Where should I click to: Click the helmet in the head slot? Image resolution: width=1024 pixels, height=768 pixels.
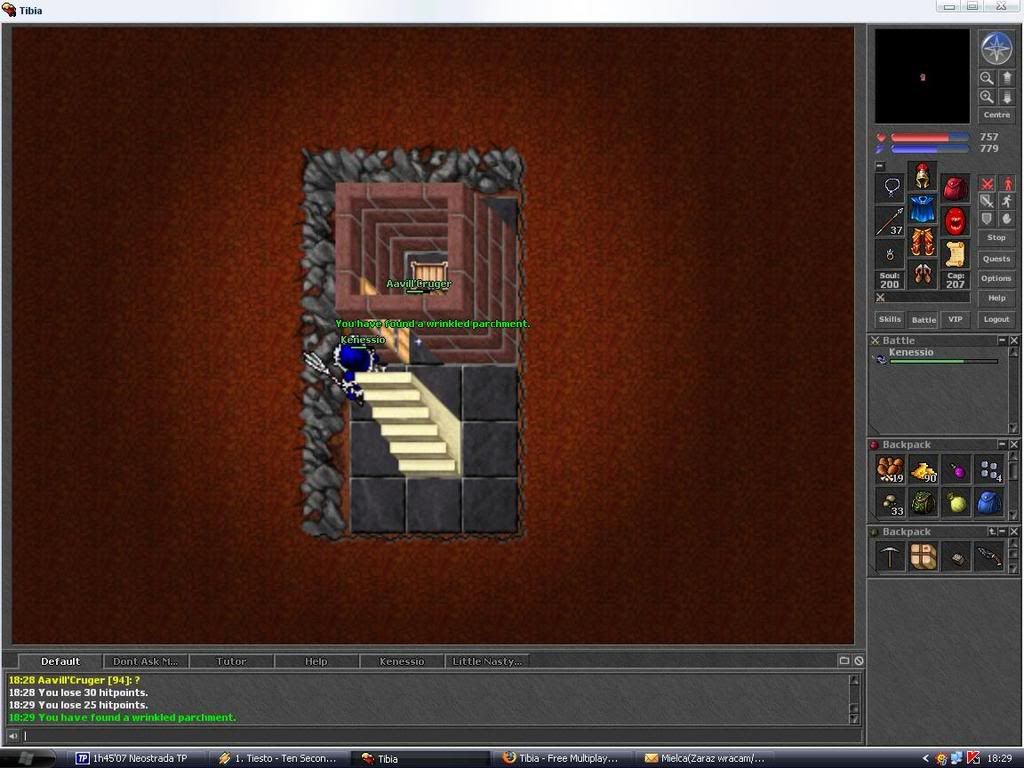[922, 176]
